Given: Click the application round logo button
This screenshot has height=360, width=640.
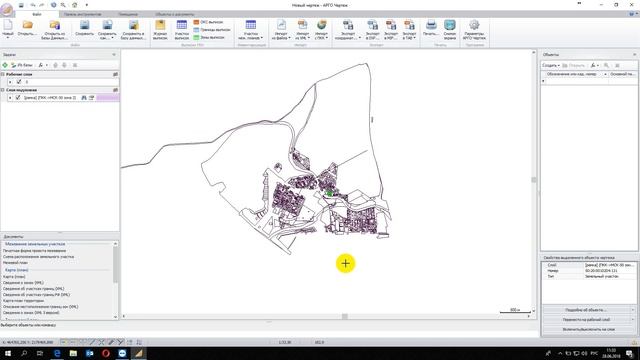Looking at the screenshot, I should [x=7, y=9].
